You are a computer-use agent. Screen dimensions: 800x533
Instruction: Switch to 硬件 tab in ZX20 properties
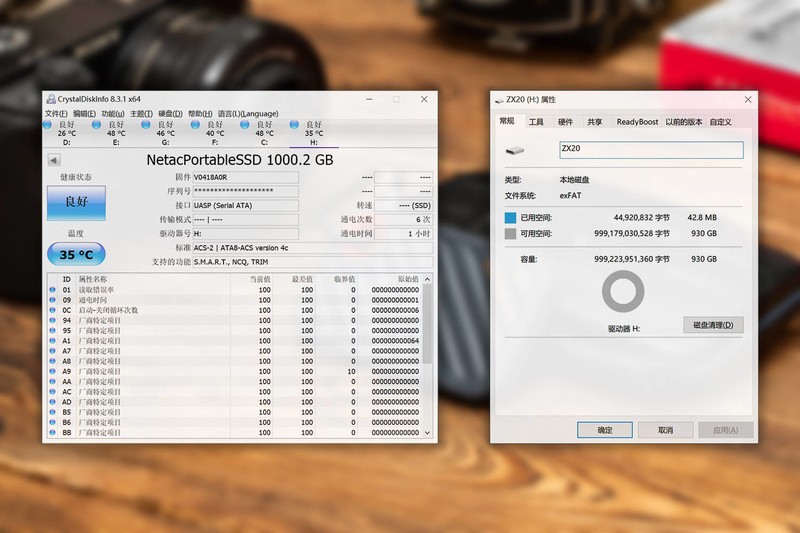tap(565, 122)
